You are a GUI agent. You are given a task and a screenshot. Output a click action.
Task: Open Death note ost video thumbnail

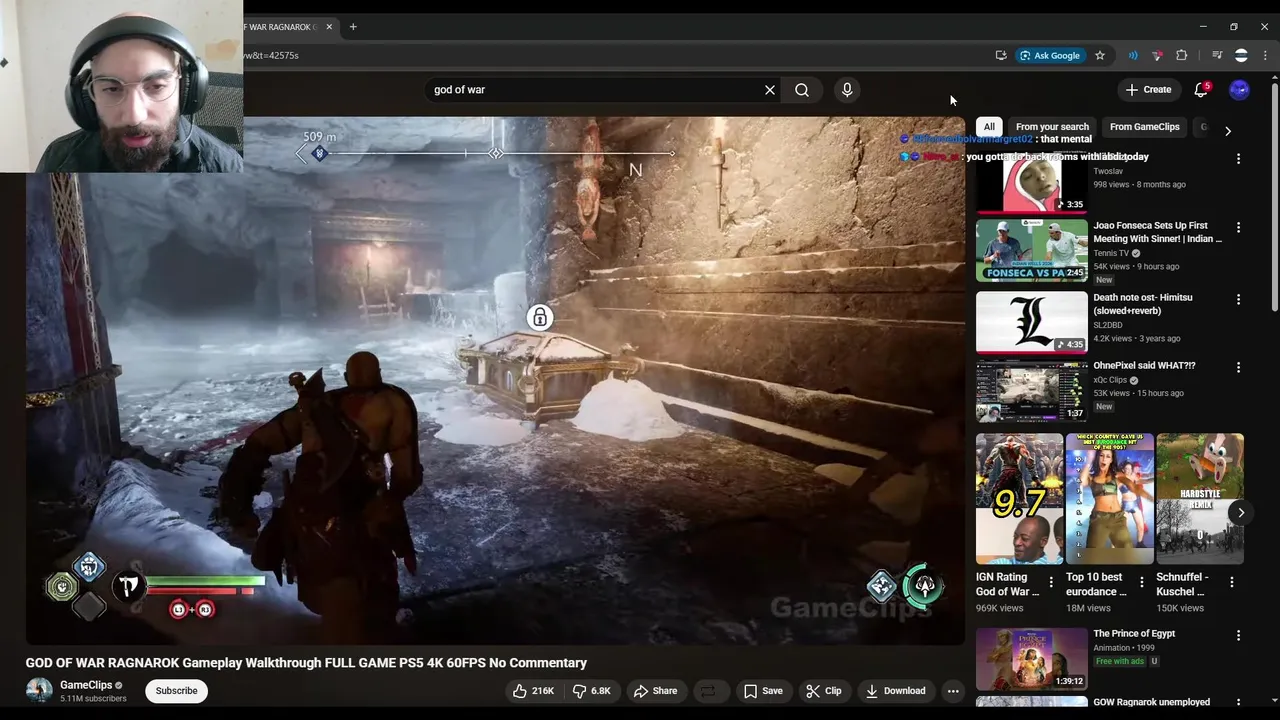click(1031, 322)
